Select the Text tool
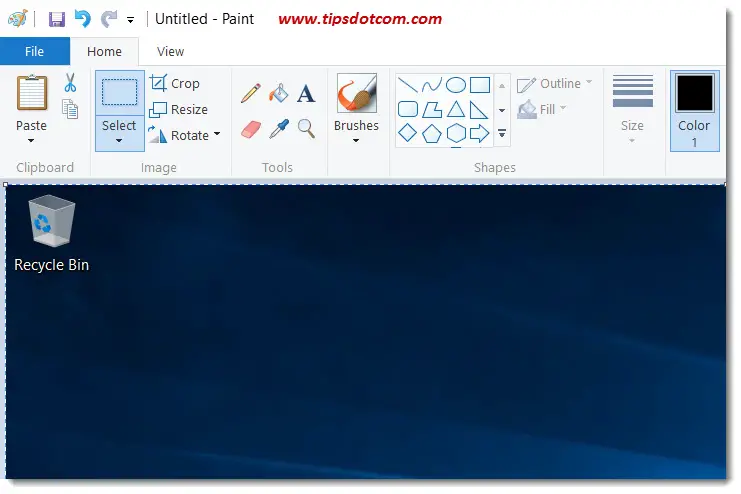The width and height of the screenshot is (741, 494). [306, 93]
